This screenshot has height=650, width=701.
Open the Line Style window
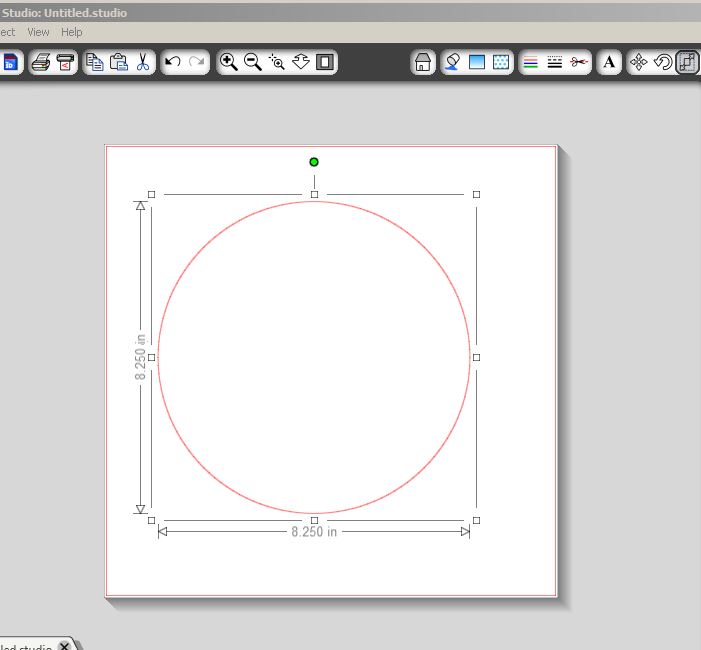(555, 62)
